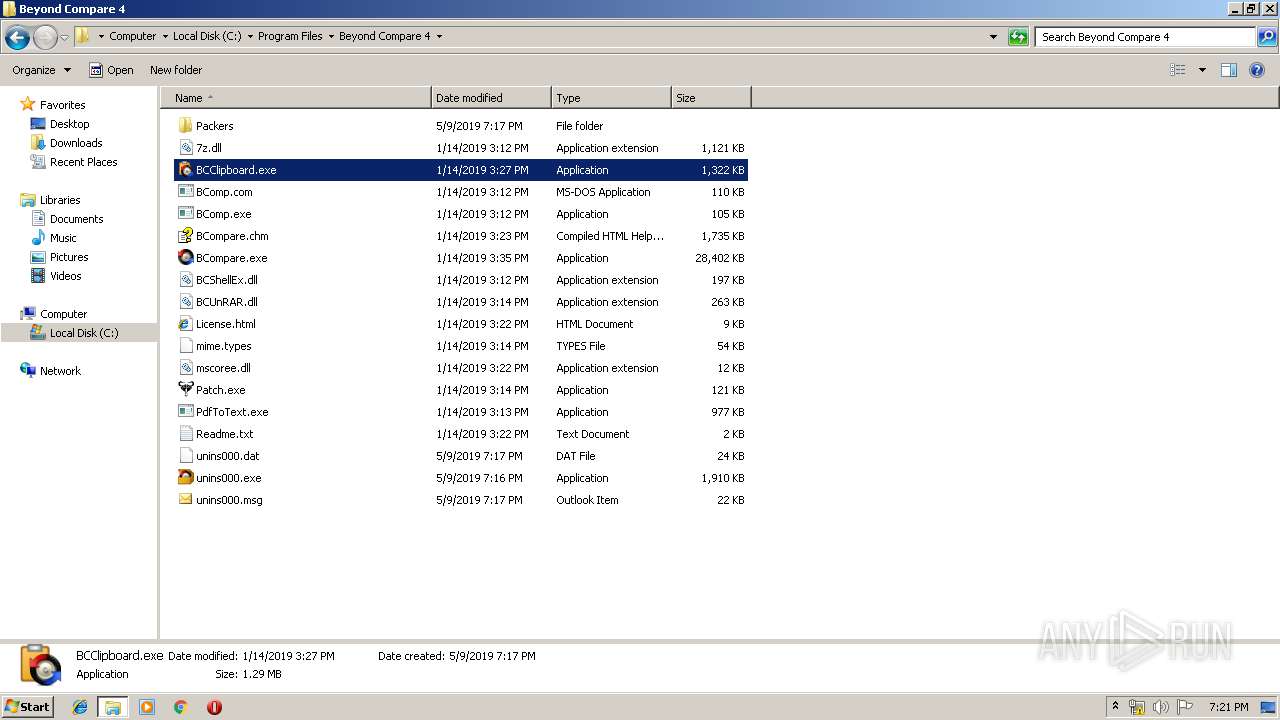Click Computer in the address breadcrumb
The width and height of the screenshot is (1280, 720).
tap(132, 36)
